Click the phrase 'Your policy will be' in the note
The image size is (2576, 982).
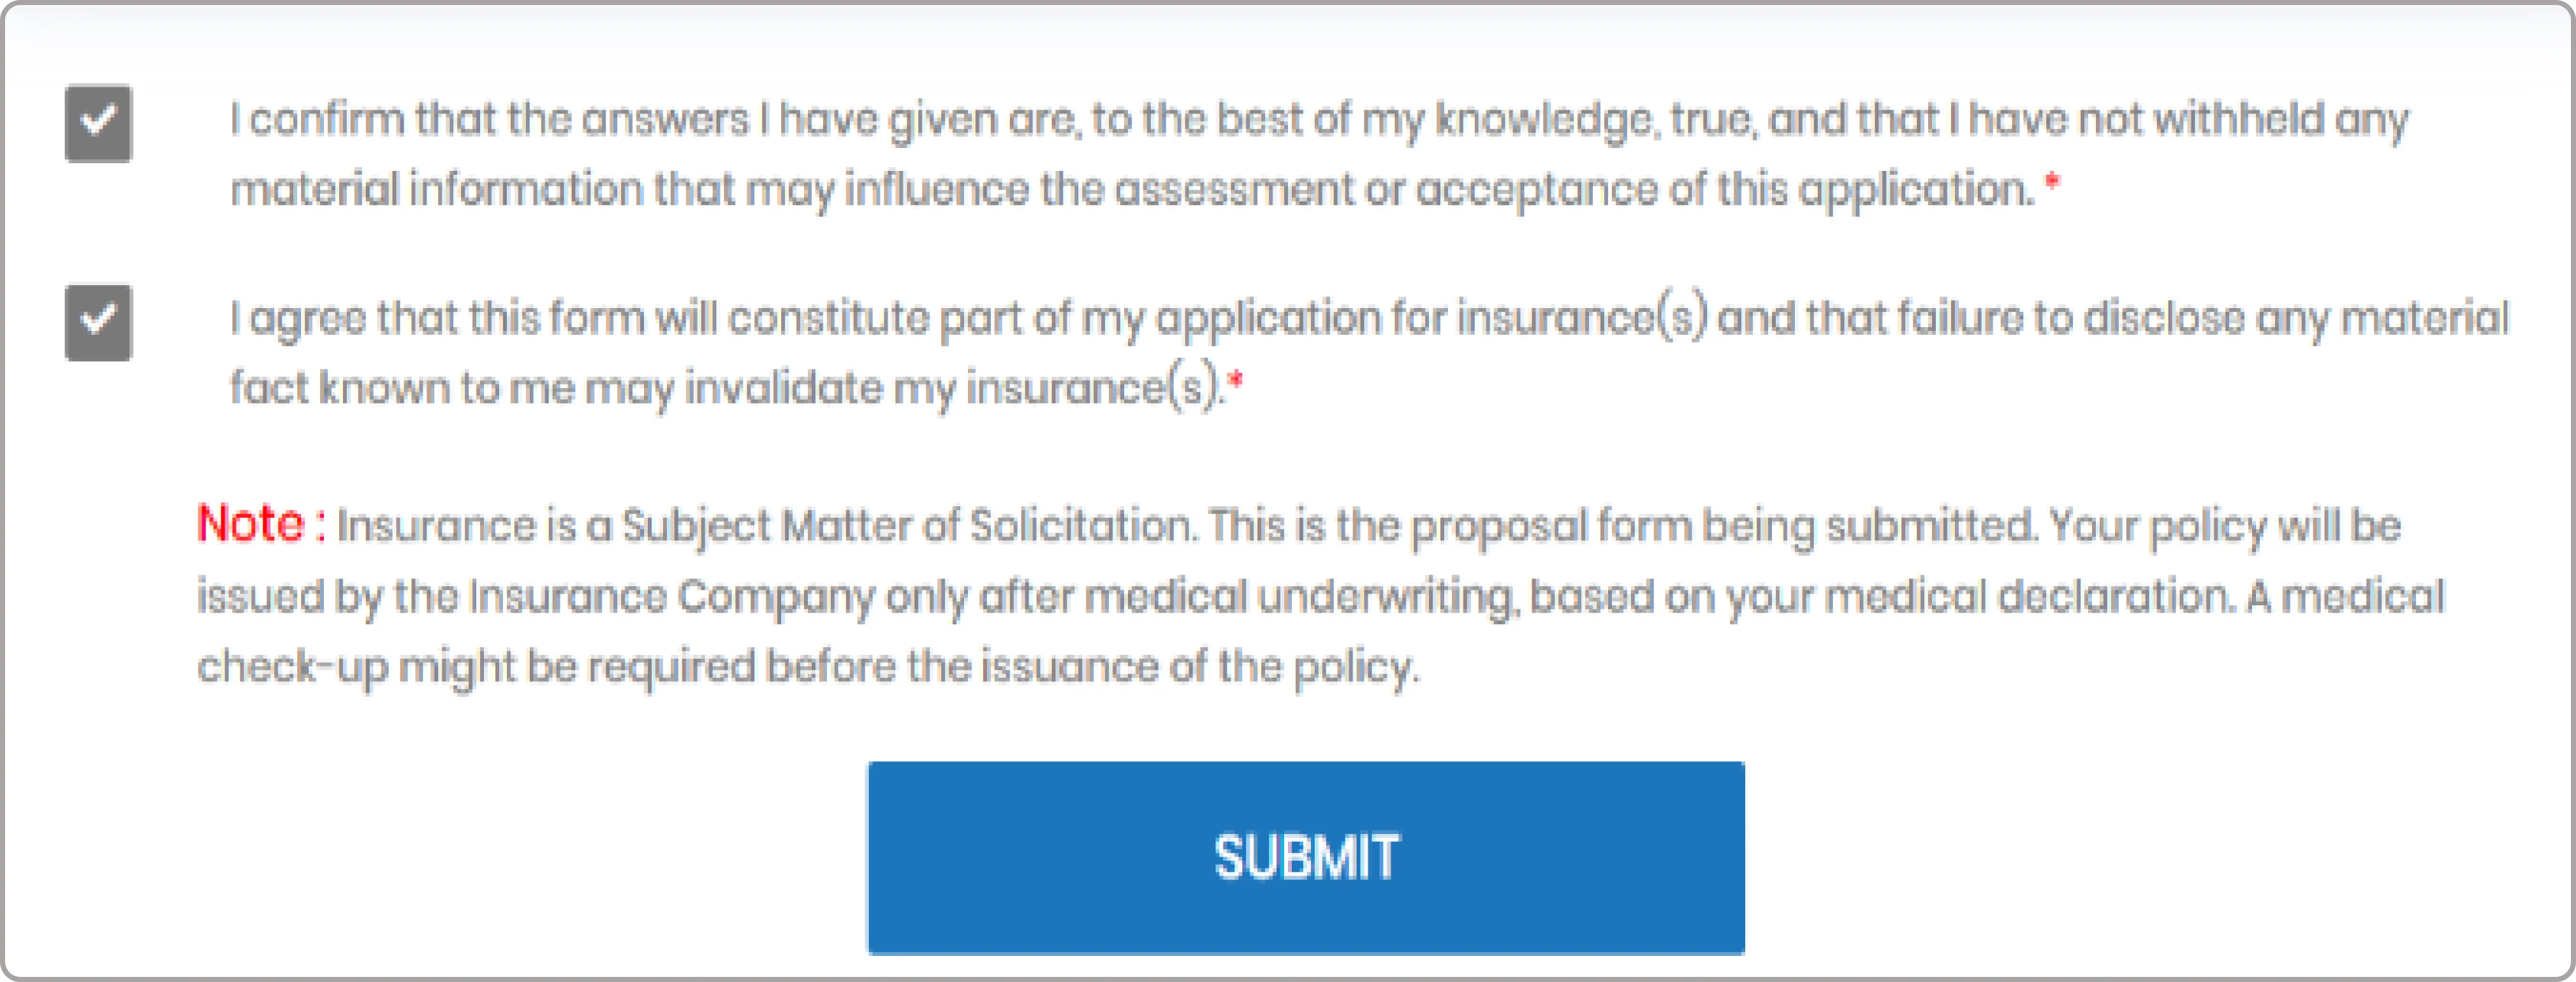click(2225, 527)
